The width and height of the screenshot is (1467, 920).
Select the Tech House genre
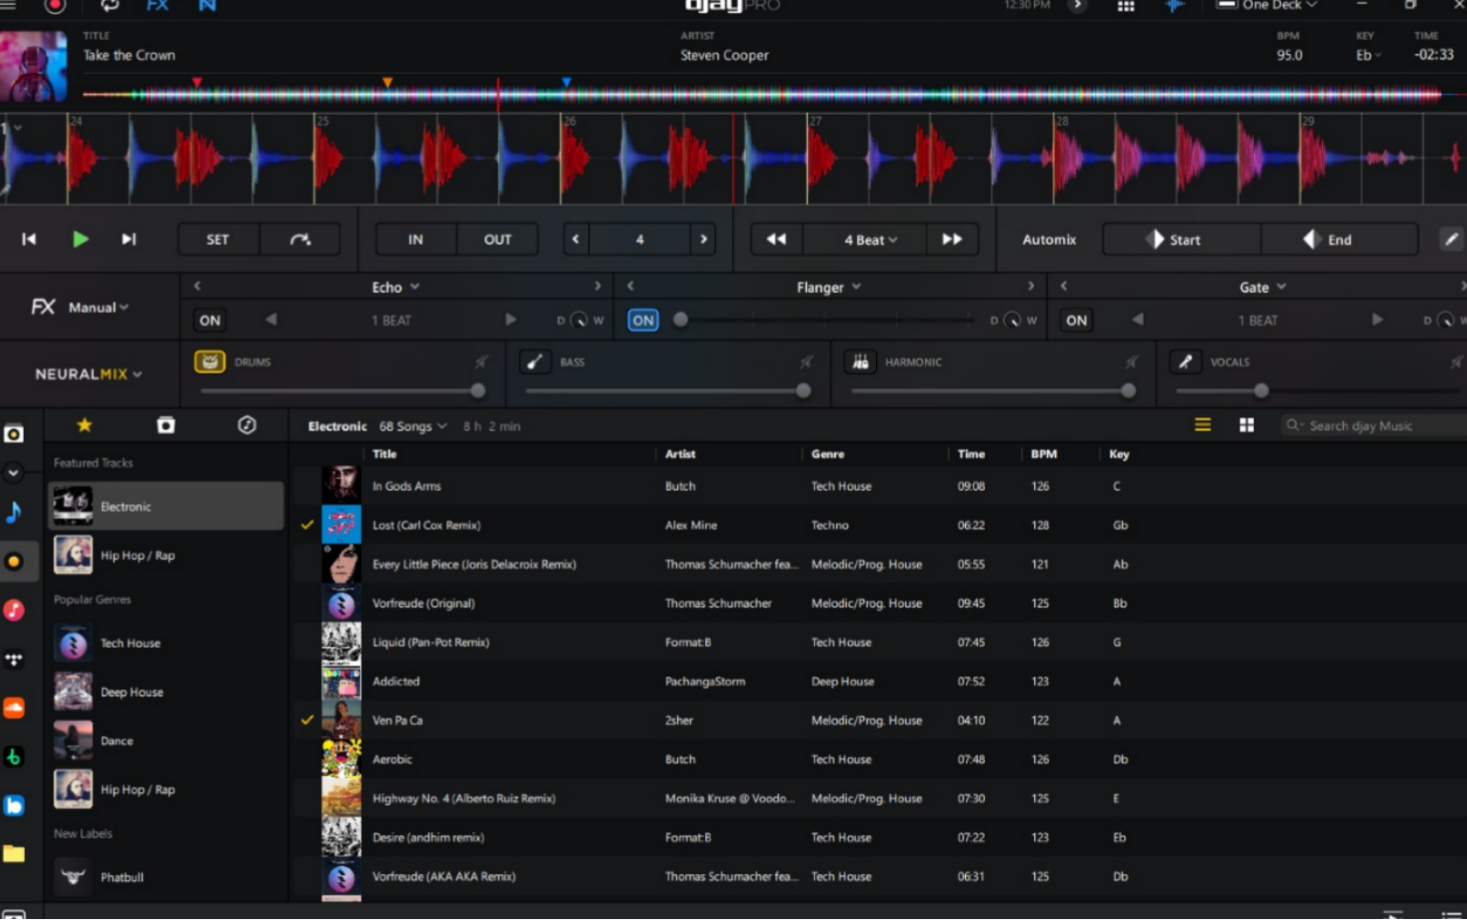point(166,643)
